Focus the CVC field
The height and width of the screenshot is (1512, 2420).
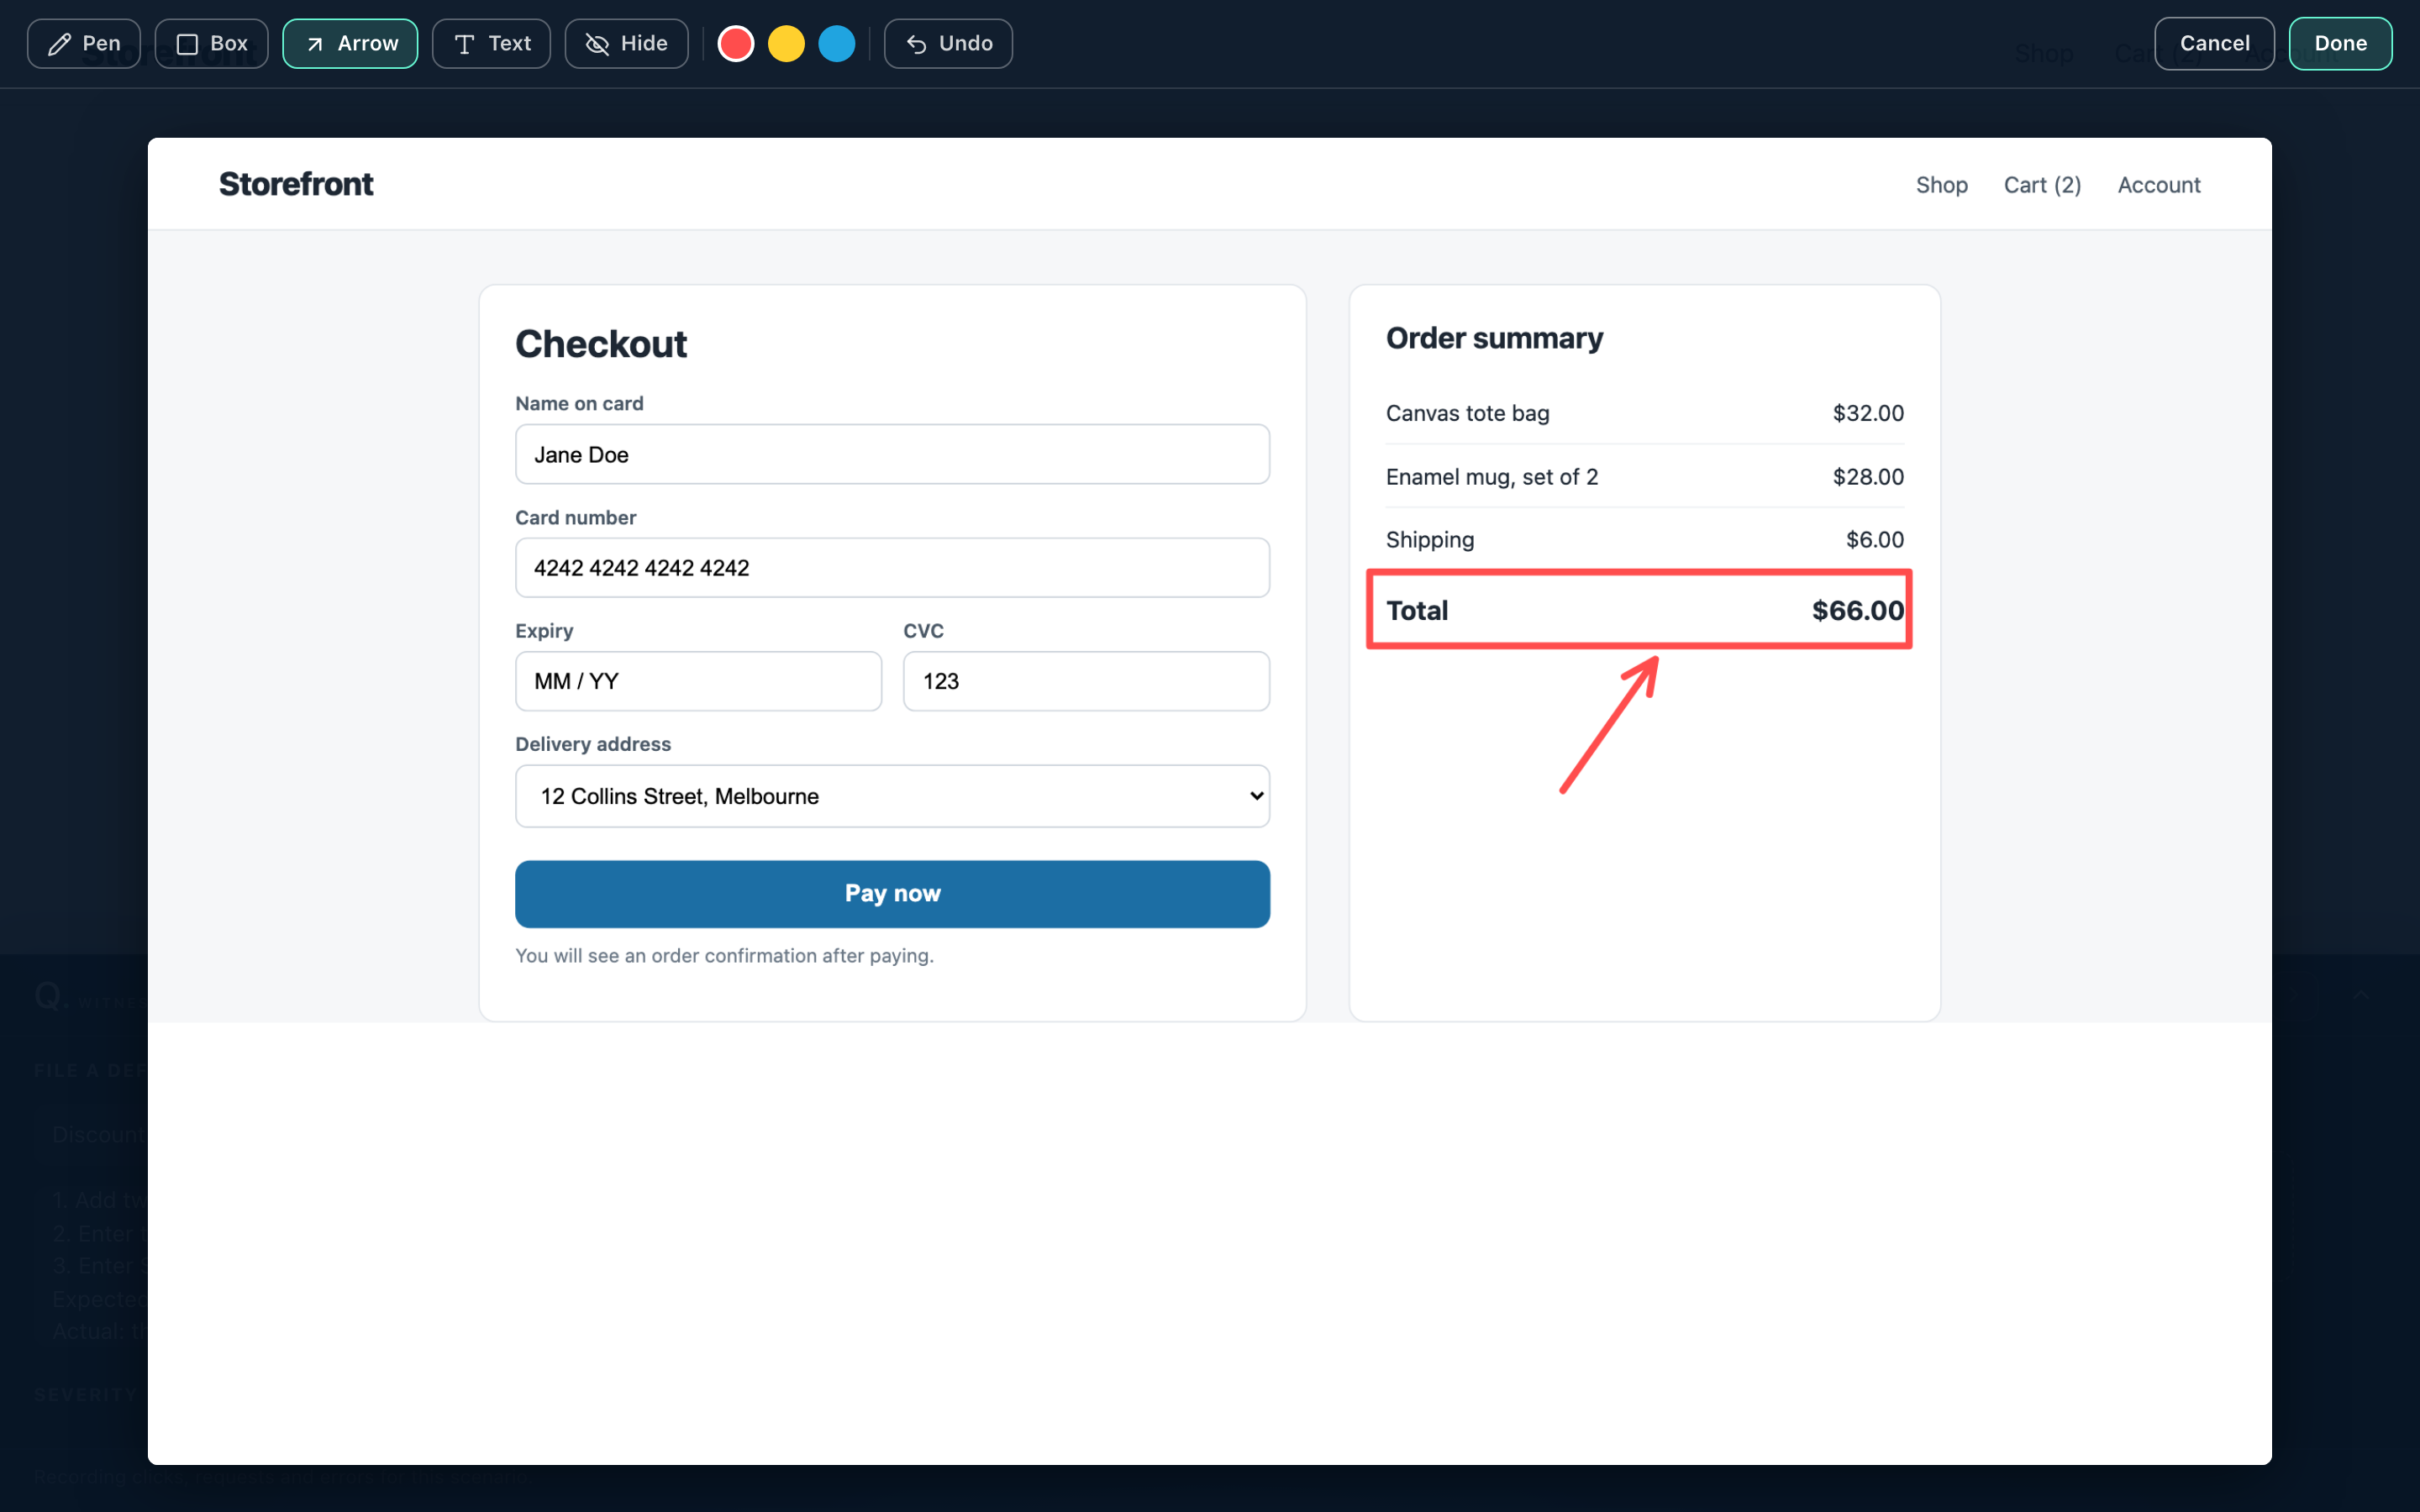[x=1086, y=681]
